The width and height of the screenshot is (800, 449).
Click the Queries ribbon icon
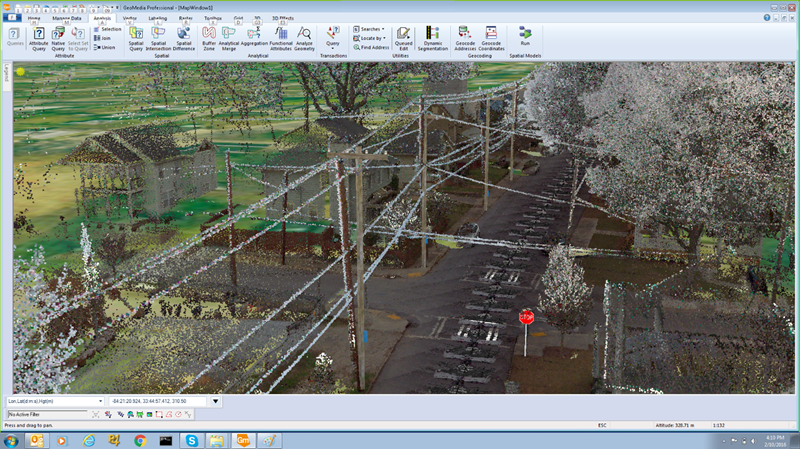click(x=15, y=37)
